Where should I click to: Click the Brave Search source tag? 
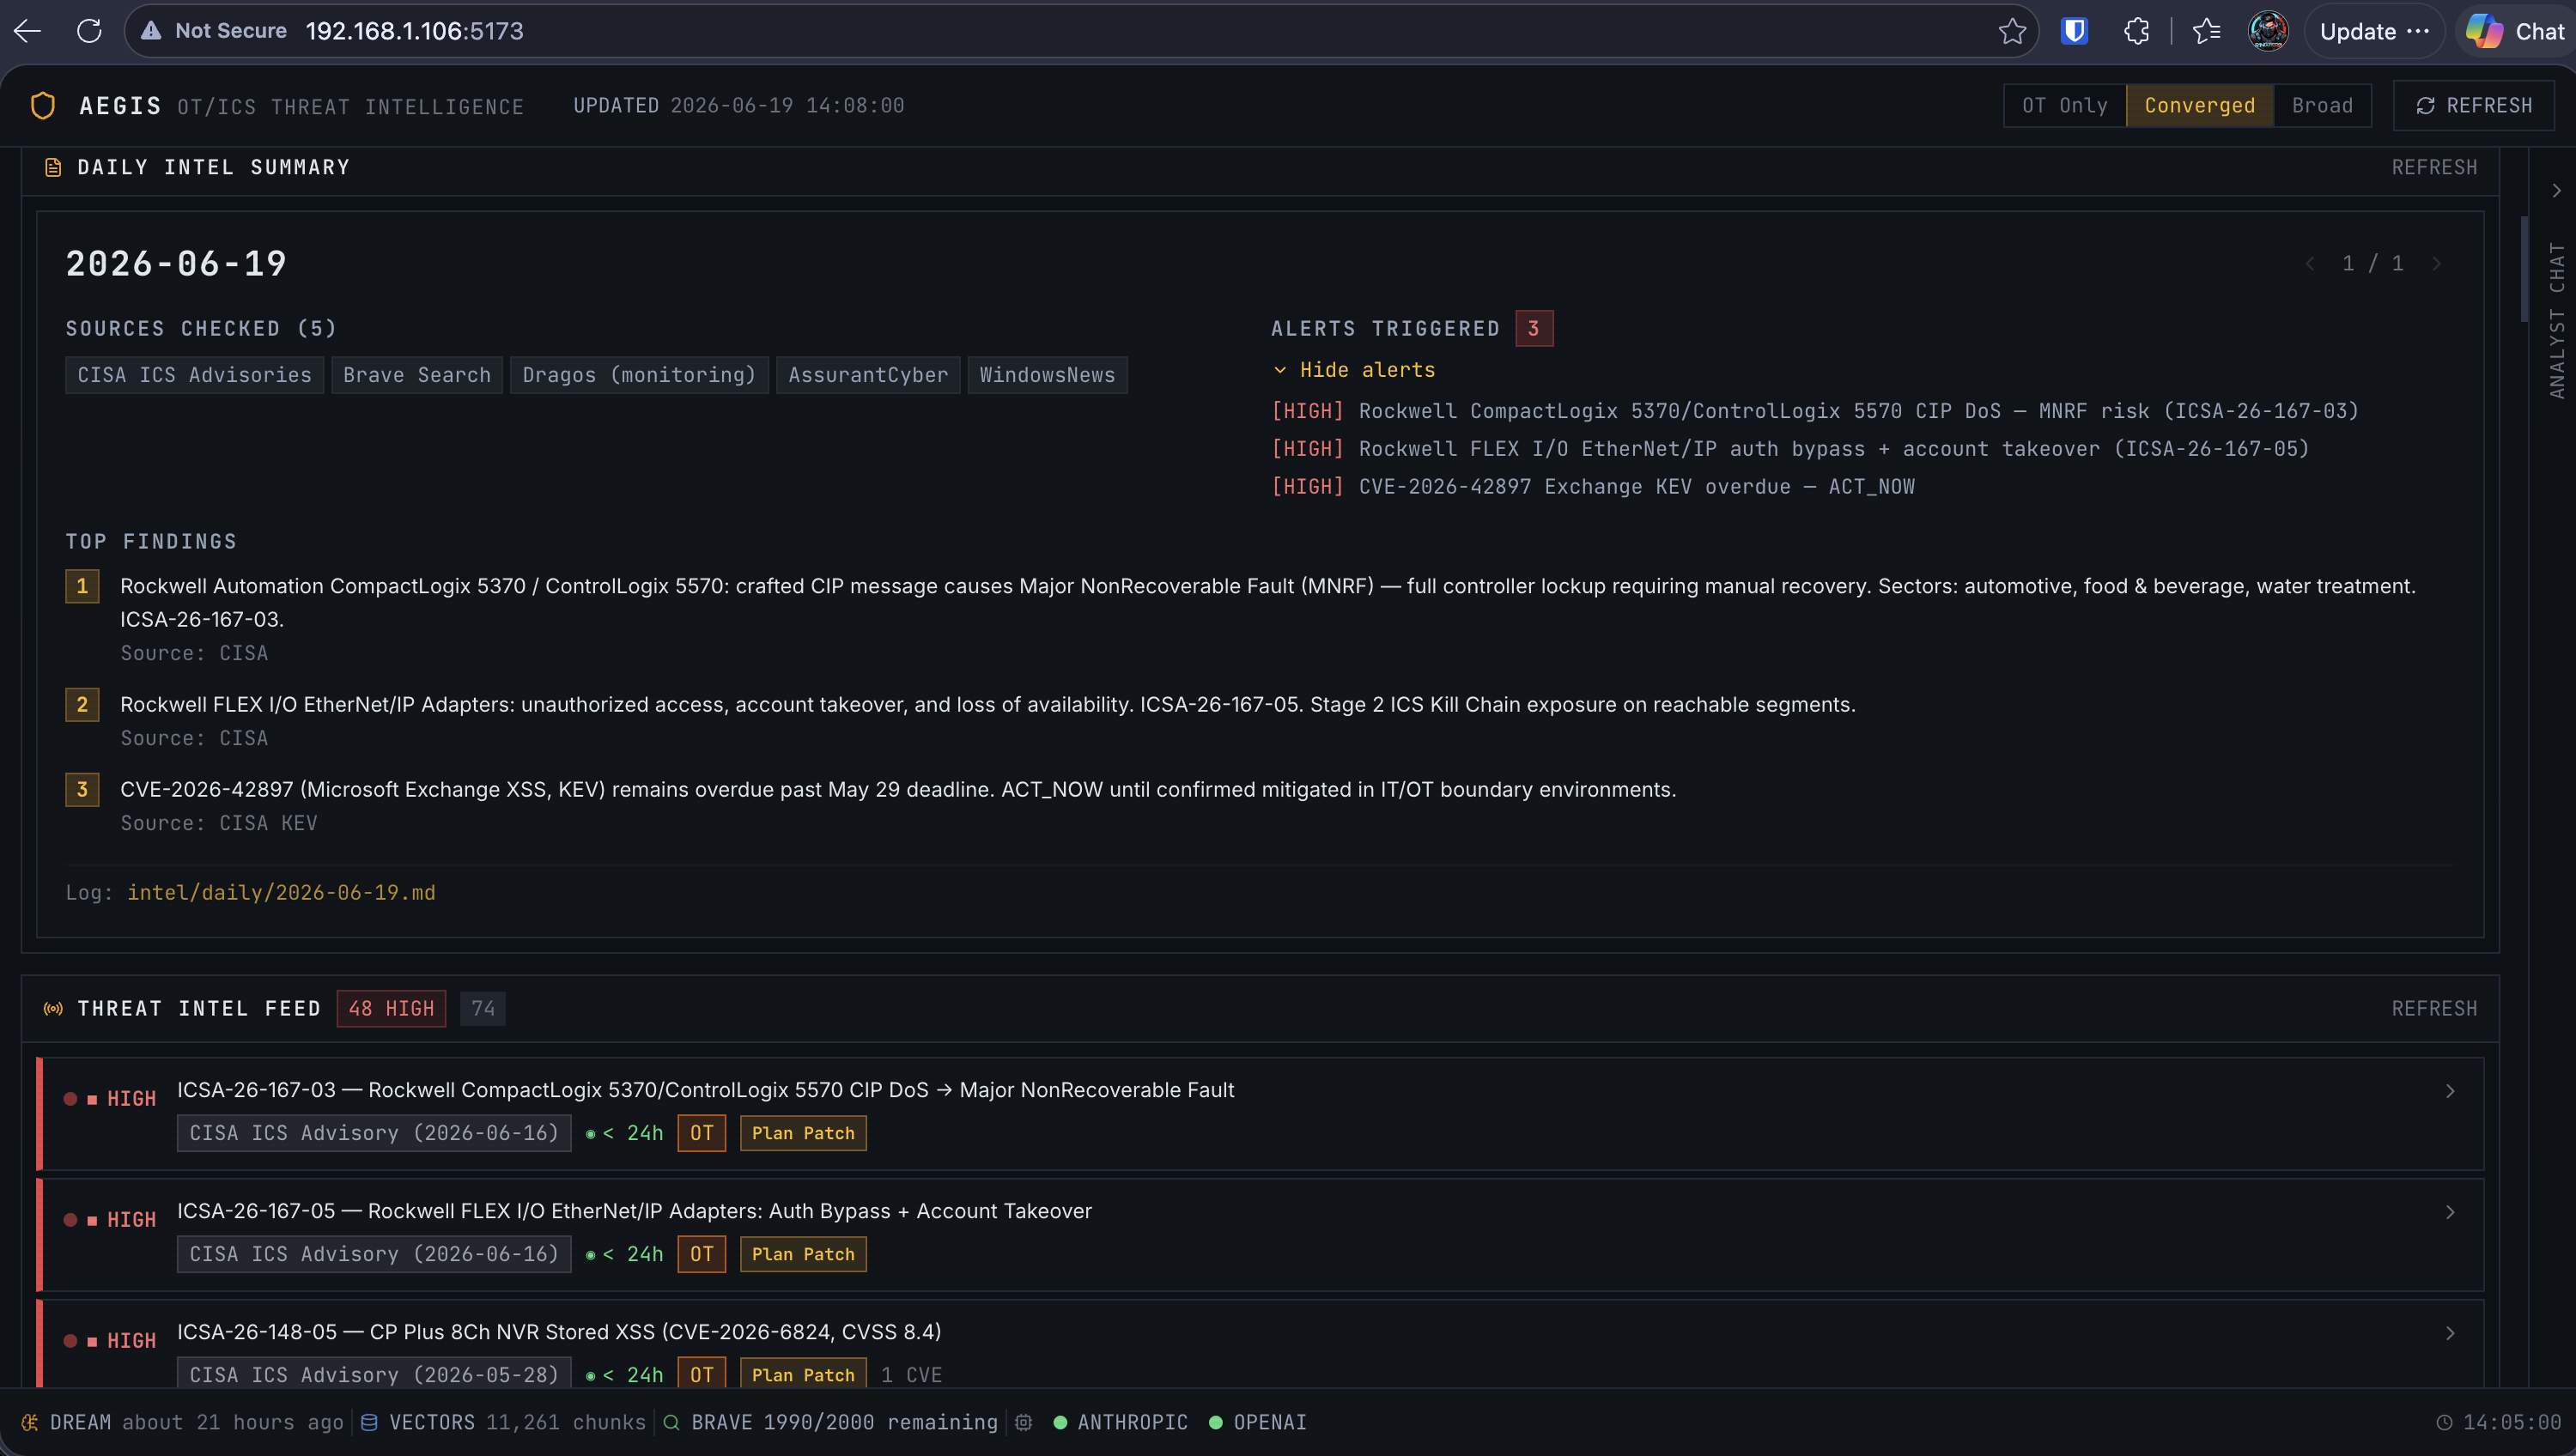pyautogui.click(x=417, y=375)
